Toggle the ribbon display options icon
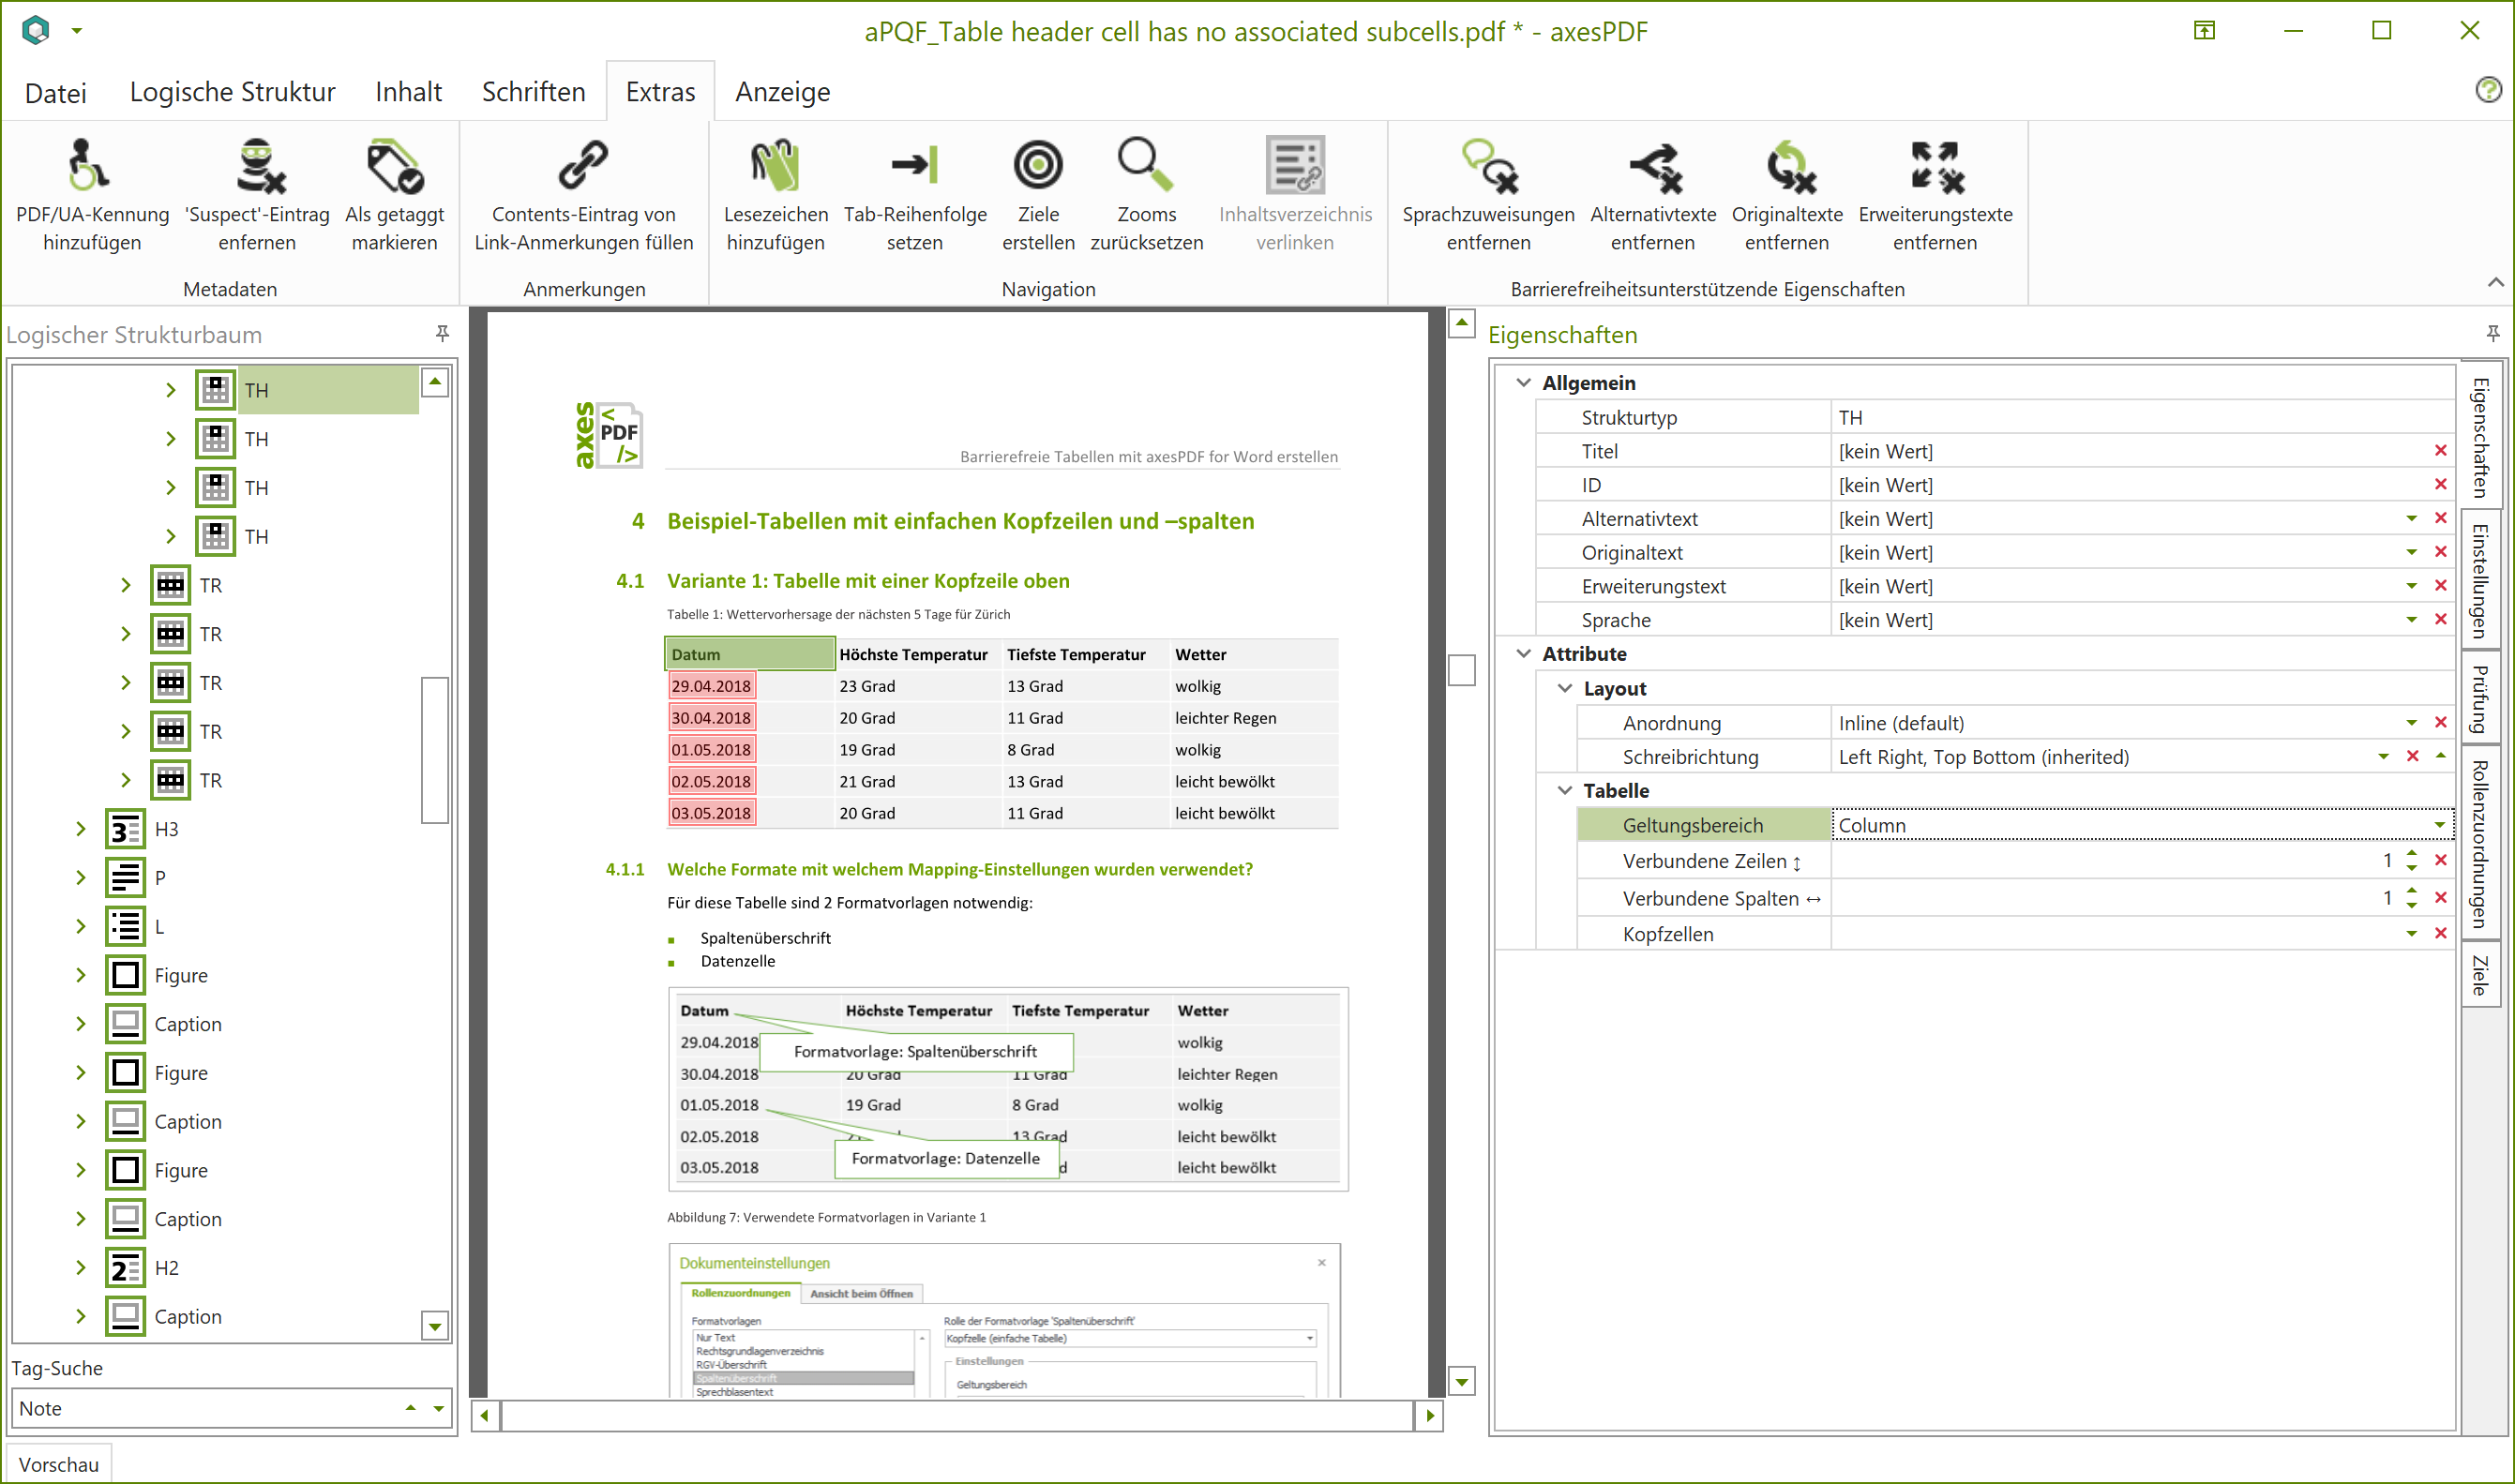2515x1484 pixels. [x=2204, y=31]
